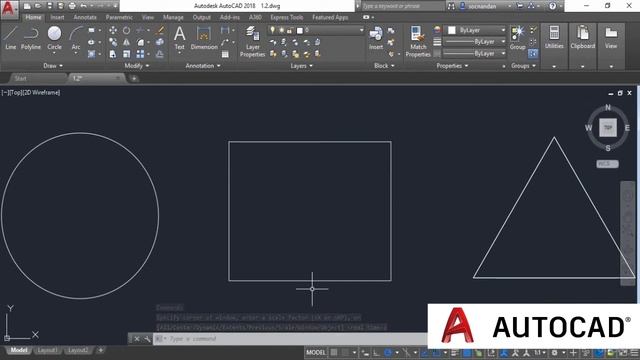Viewport: 640px width, 360px height.
Task: Click the Insert block button
Action: click(x=376, y=38)
